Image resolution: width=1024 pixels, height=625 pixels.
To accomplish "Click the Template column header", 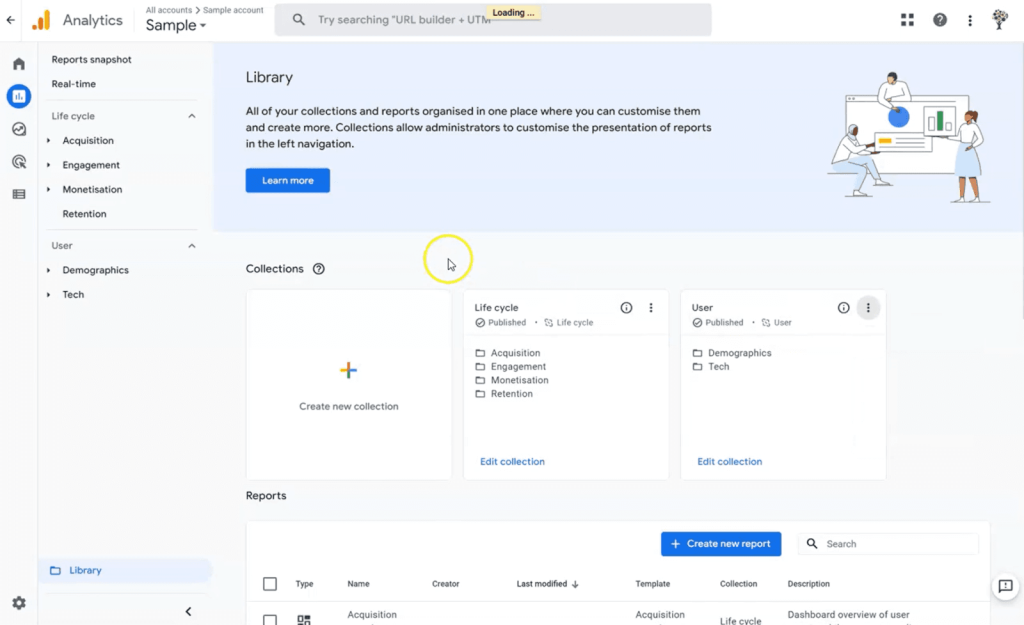I will click(652, 584).
